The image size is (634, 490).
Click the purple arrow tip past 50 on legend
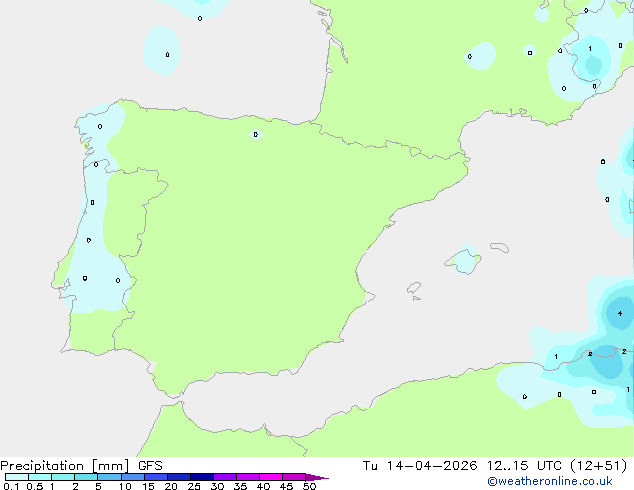[x=317, y=477]
